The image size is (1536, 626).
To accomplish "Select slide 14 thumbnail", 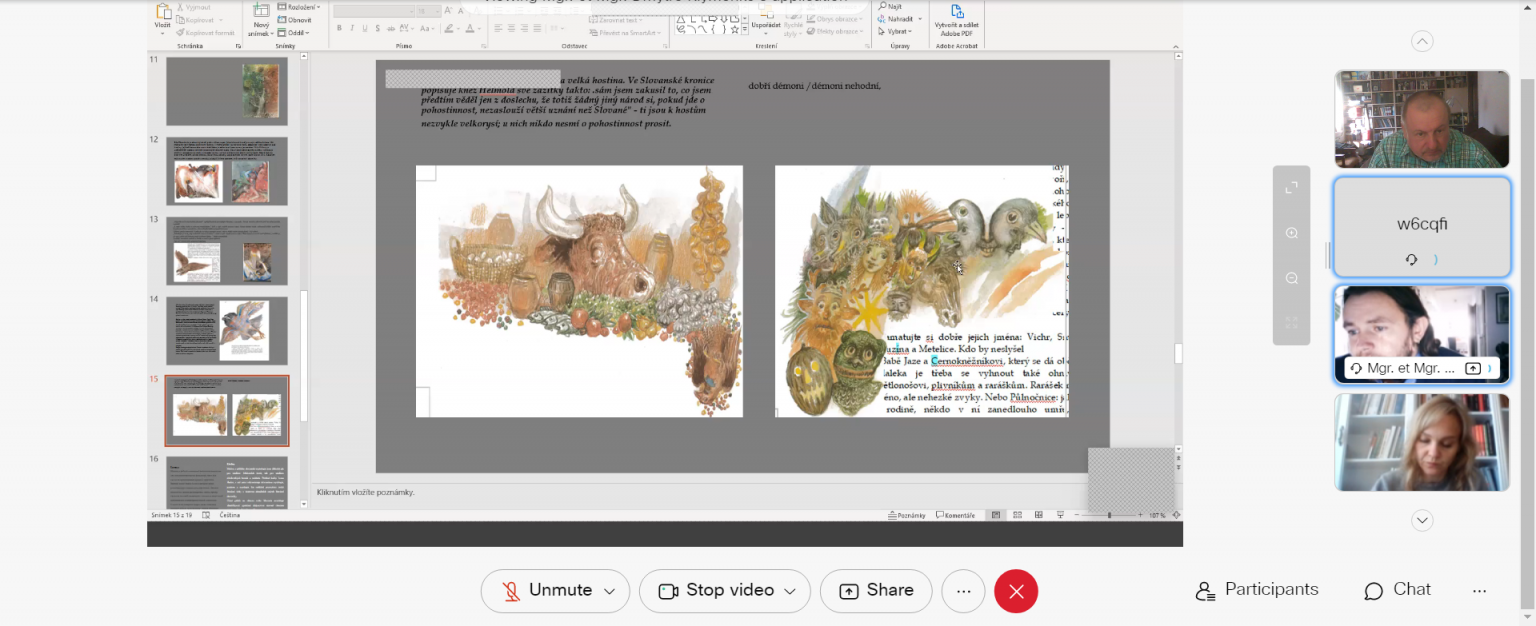I will pos(227,331).
